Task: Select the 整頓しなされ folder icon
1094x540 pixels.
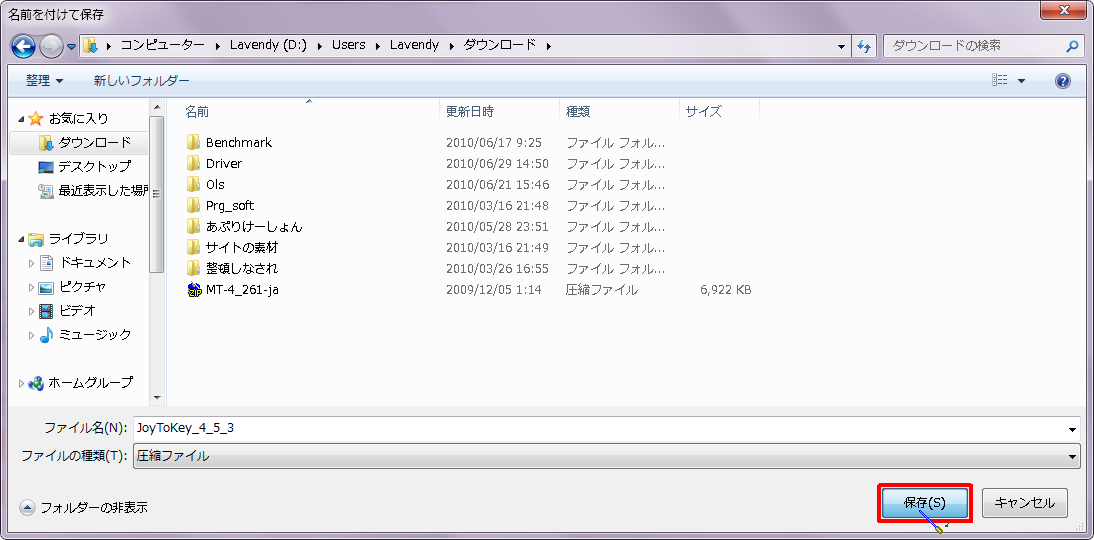Action: click(194, 268)
